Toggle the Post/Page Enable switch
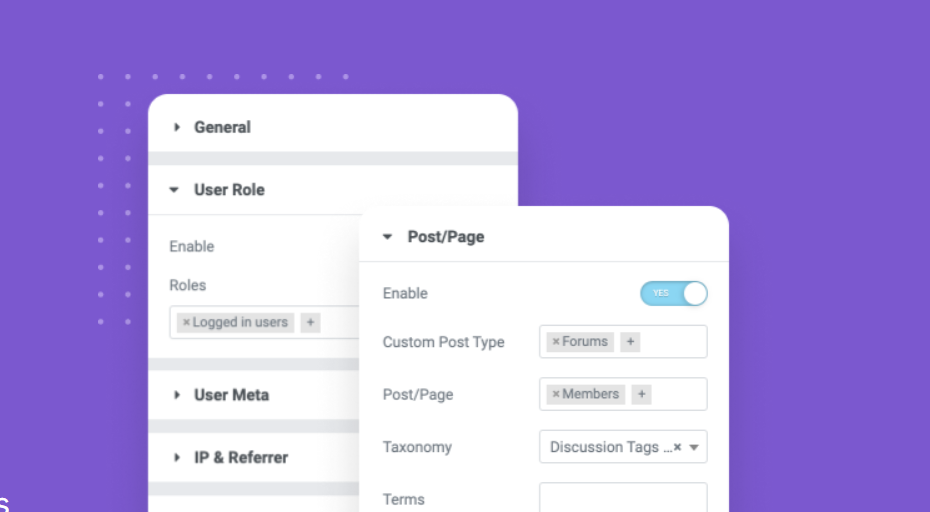Image resolution: width=930 pixels, height=512 pixels. pyautogui.click(x=674, y=293)
